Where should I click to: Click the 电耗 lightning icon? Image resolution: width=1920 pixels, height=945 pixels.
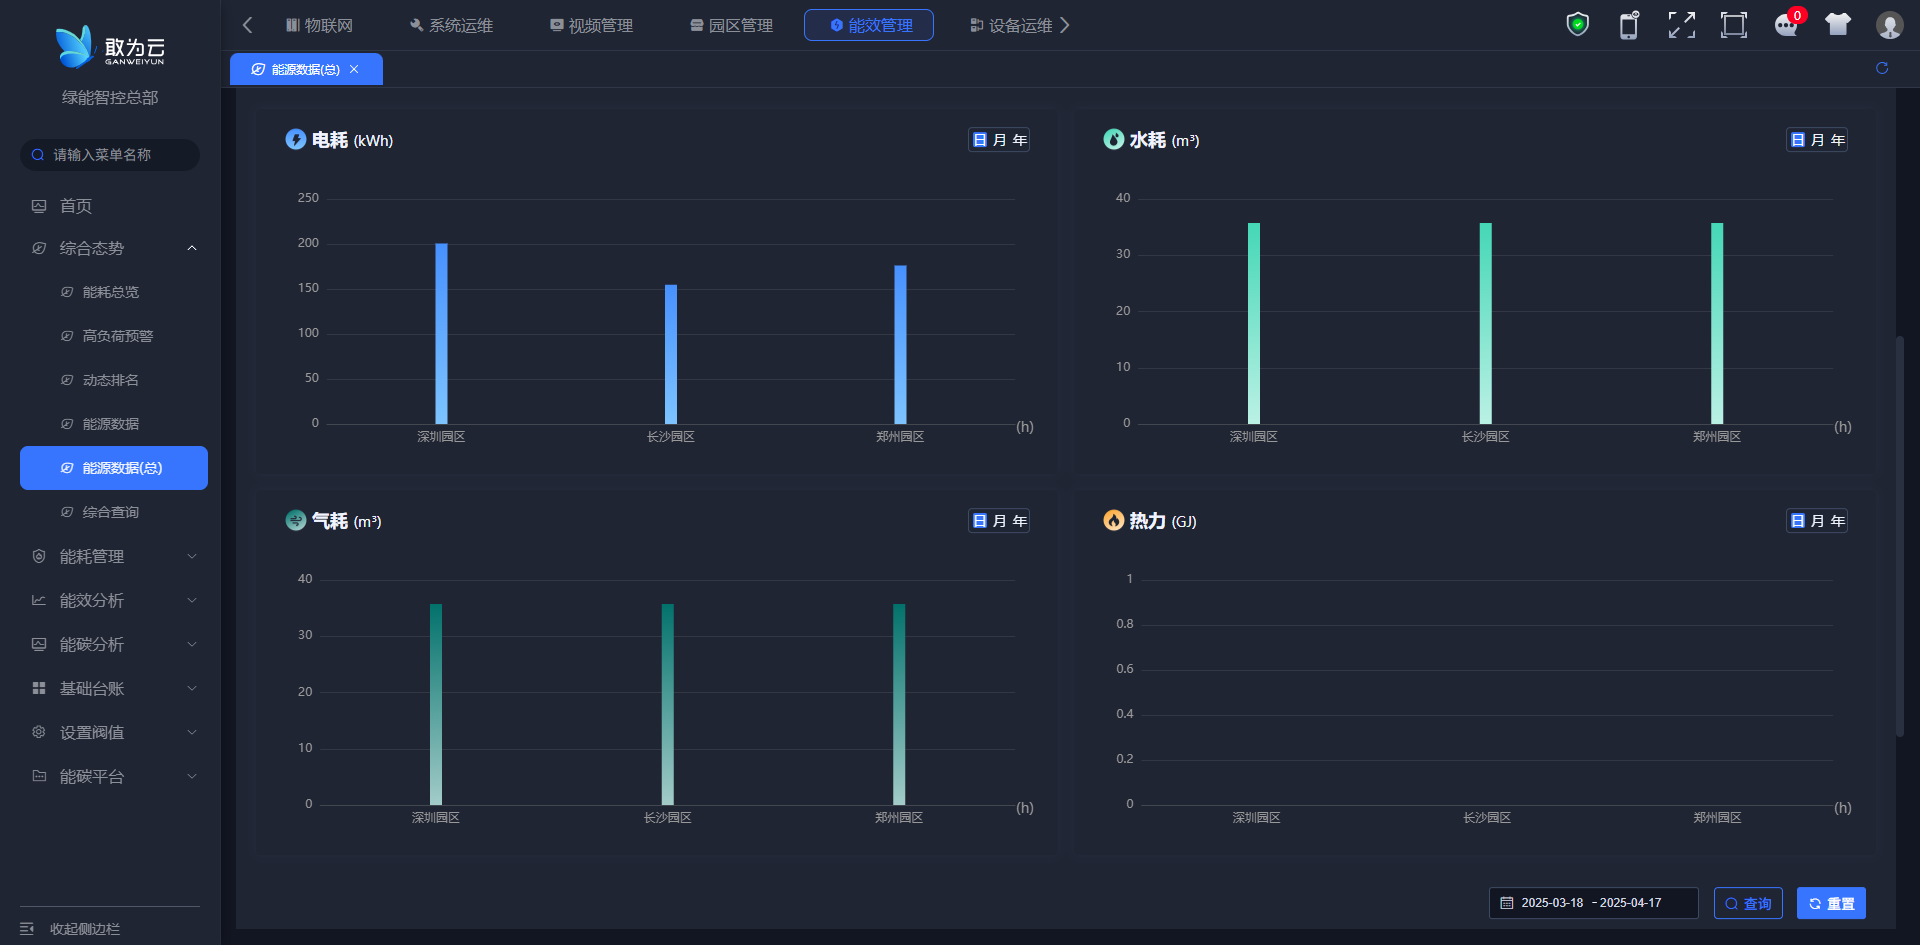coord(296,140)
